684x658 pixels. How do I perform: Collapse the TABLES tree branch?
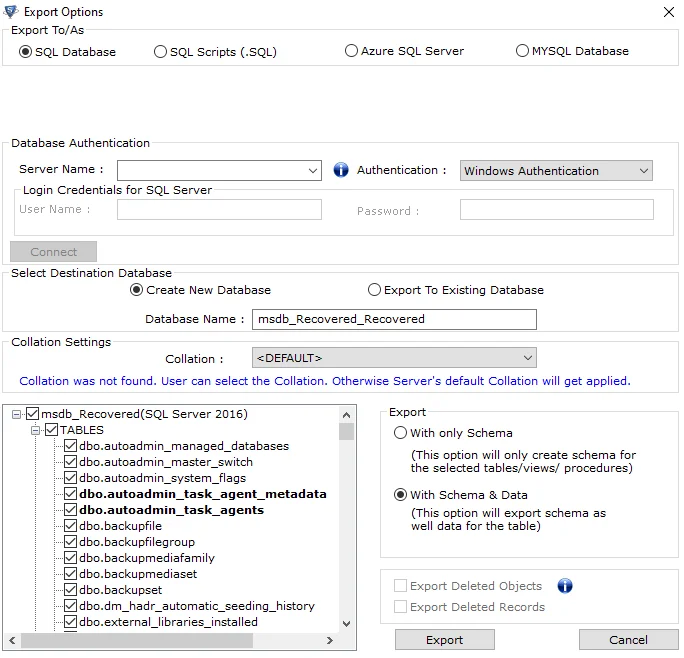tap(35, 430)
